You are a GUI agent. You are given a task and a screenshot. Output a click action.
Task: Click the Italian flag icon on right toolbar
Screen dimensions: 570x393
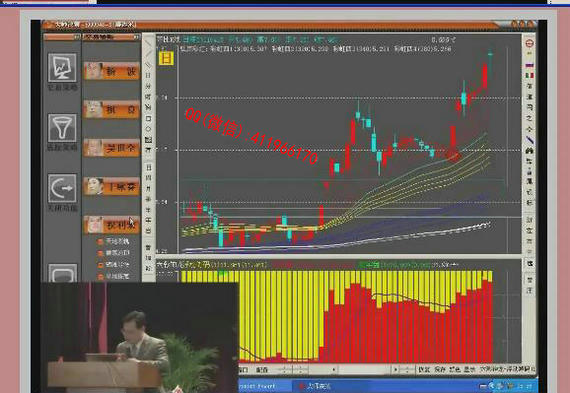tap(530, 75)
